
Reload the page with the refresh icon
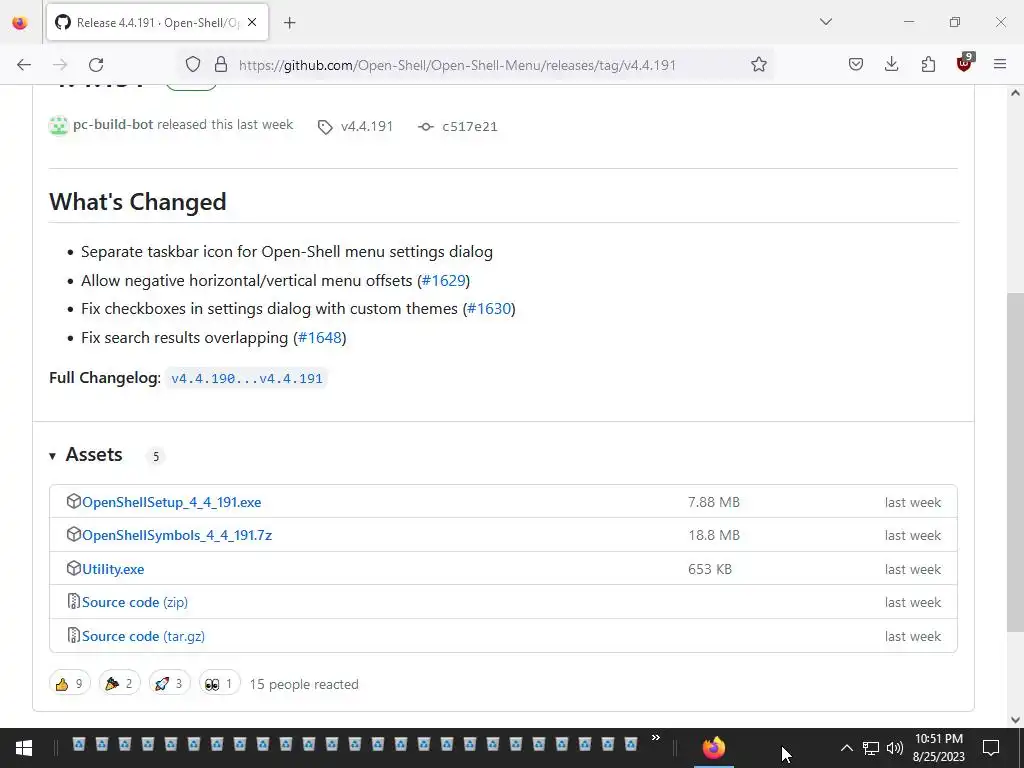(96, 65)
